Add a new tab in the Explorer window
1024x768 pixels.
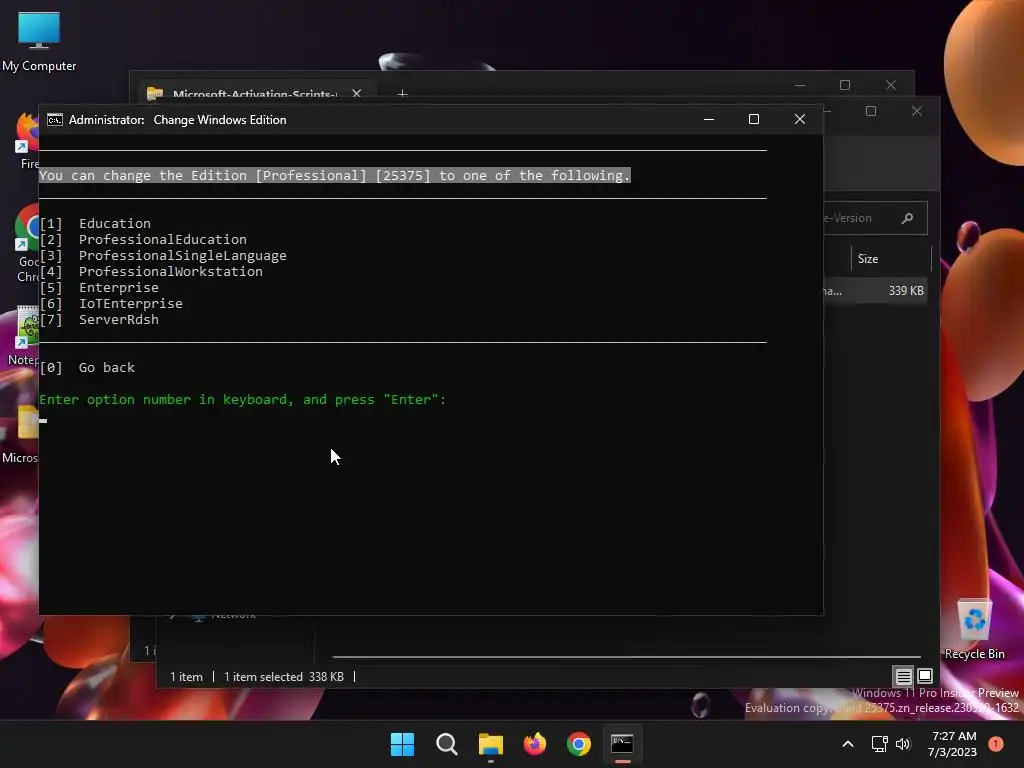[x=402, y=95]
